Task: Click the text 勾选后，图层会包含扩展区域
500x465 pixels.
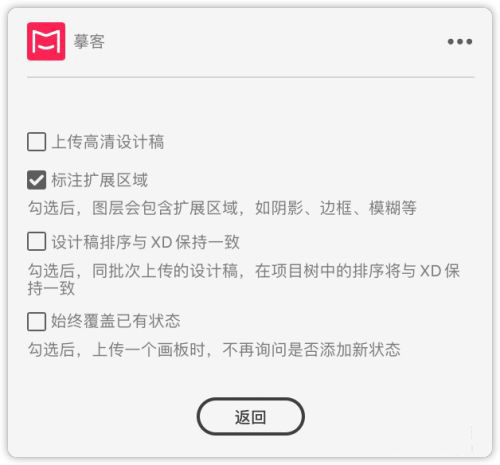Action: point(133,208)
